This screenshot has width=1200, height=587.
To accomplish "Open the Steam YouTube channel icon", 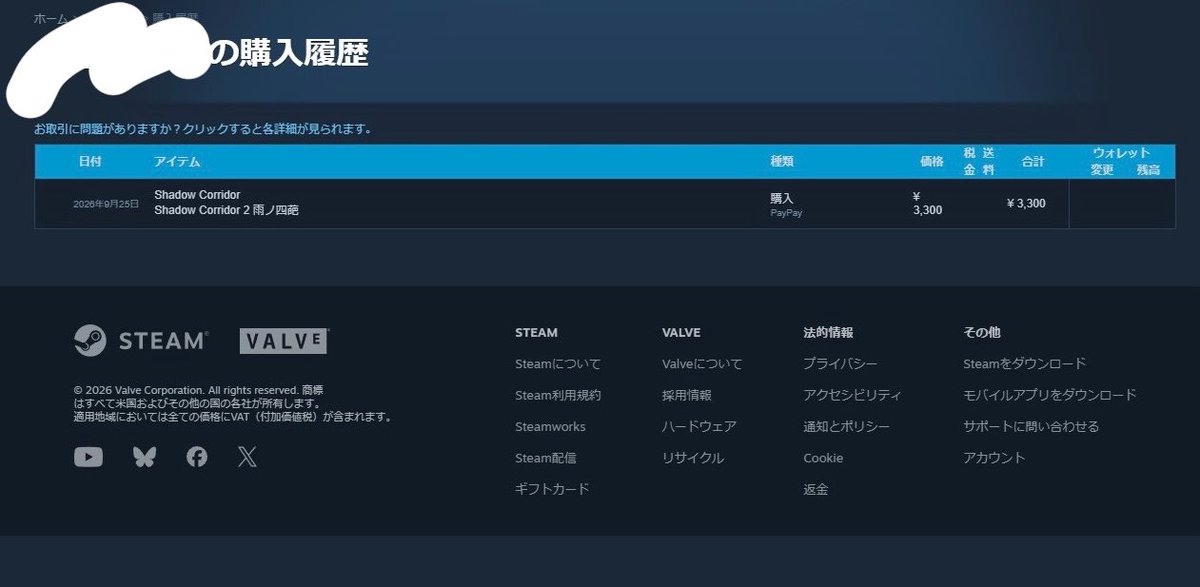I will coord(88,457).
